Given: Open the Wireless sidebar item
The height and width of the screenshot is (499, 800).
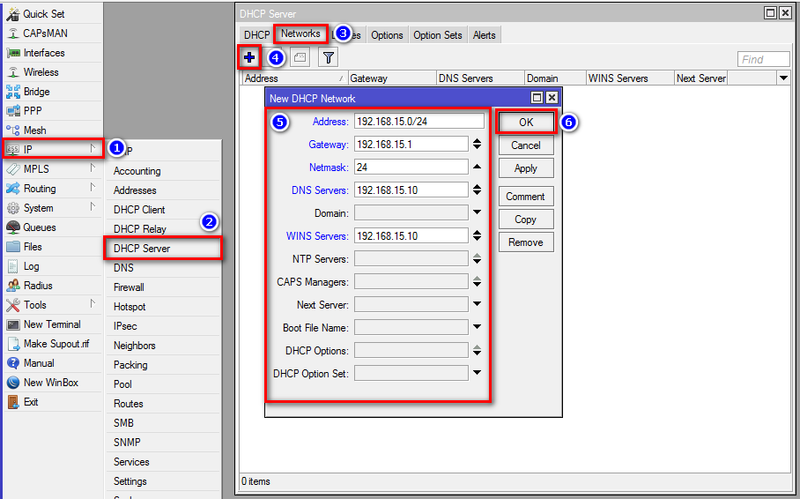Looking at the screenshot, I should pyautogui.click(x=41, y=72).
